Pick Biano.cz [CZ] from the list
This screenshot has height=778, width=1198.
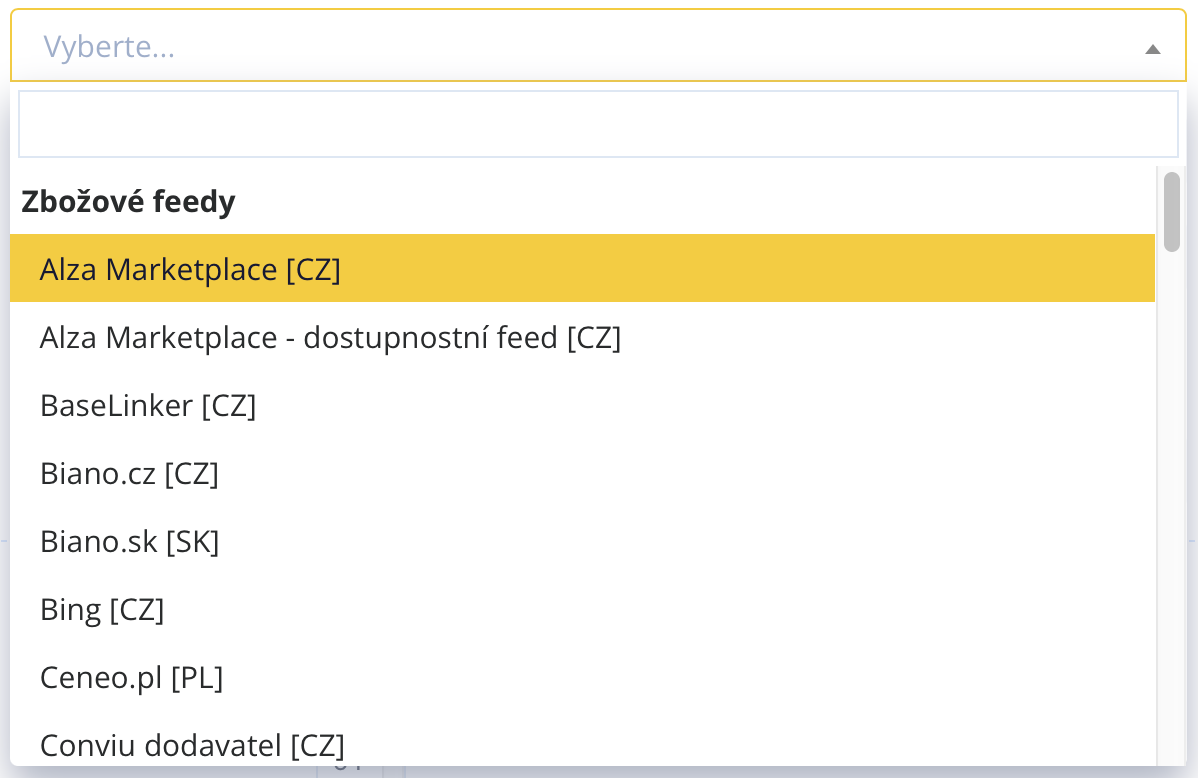pos(129,474)
